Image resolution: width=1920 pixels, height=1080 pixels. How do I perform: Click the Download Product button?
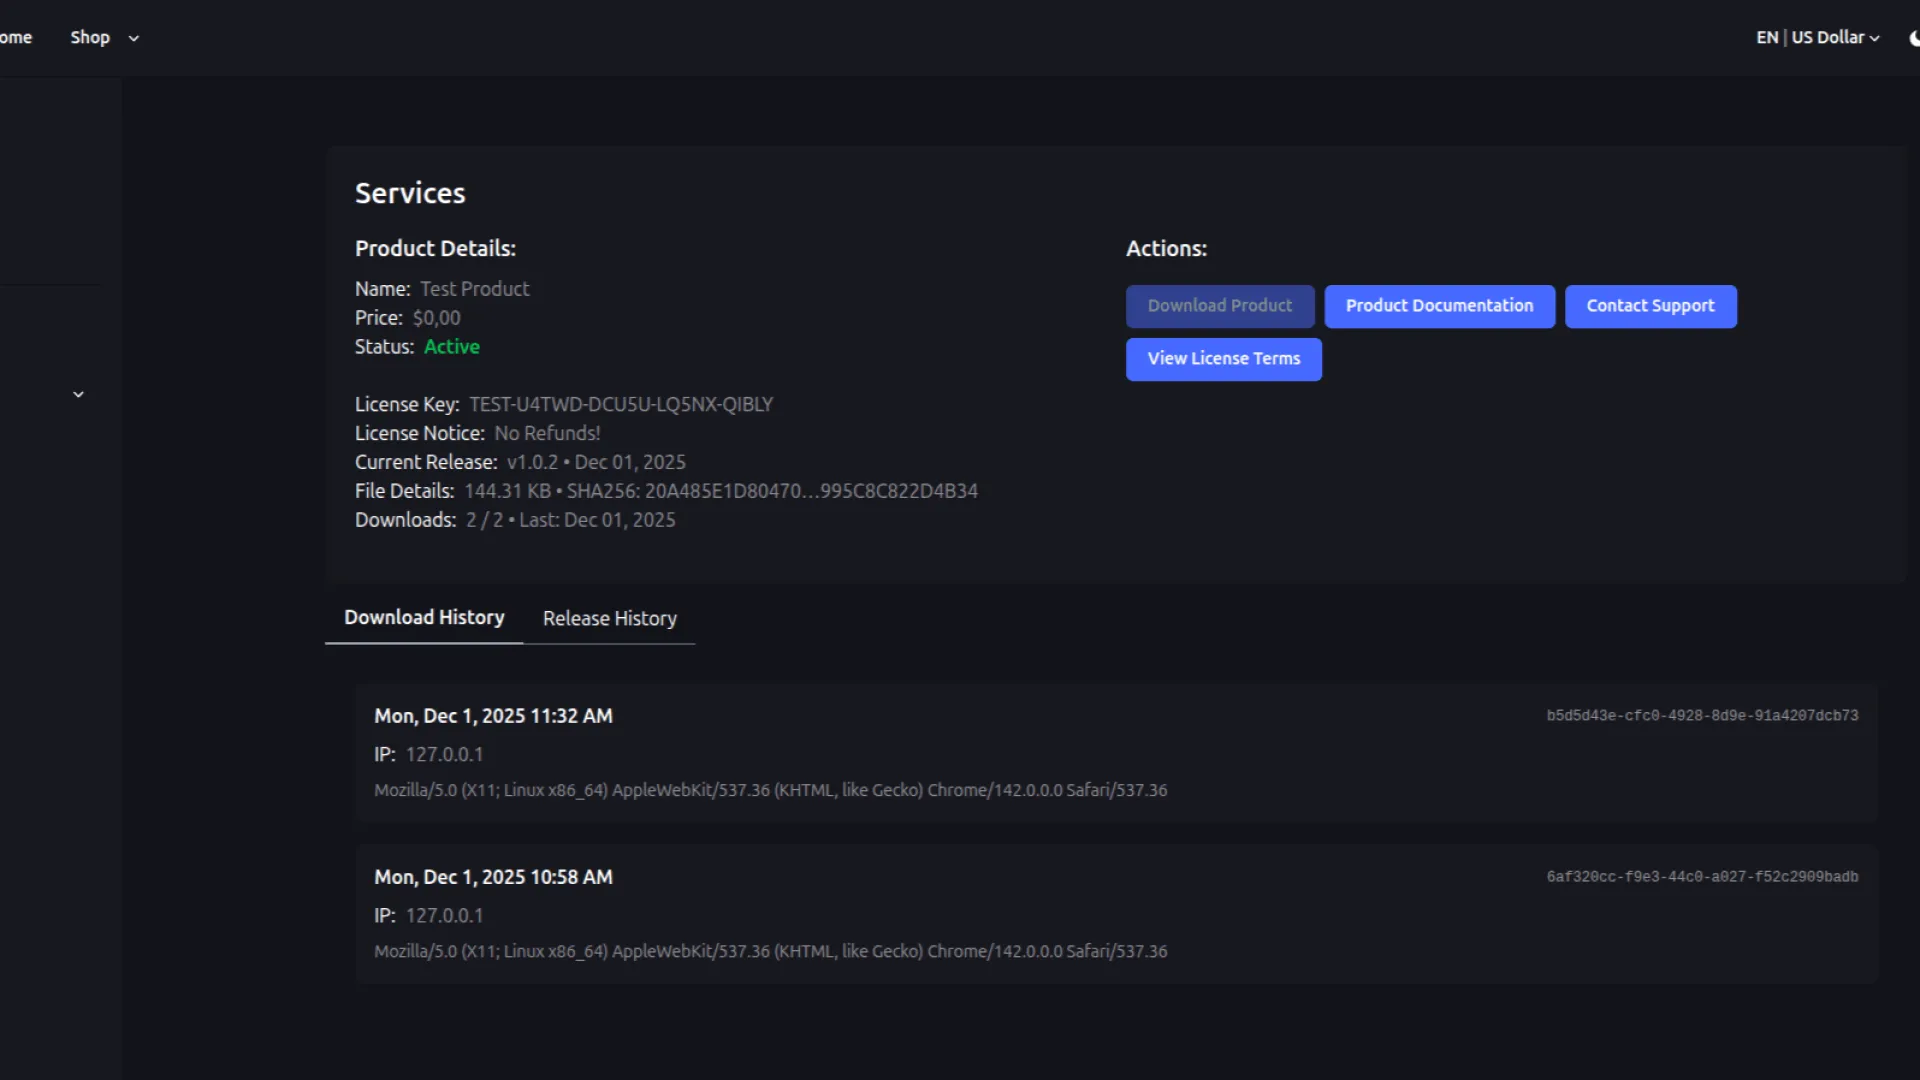(1219, 306)
